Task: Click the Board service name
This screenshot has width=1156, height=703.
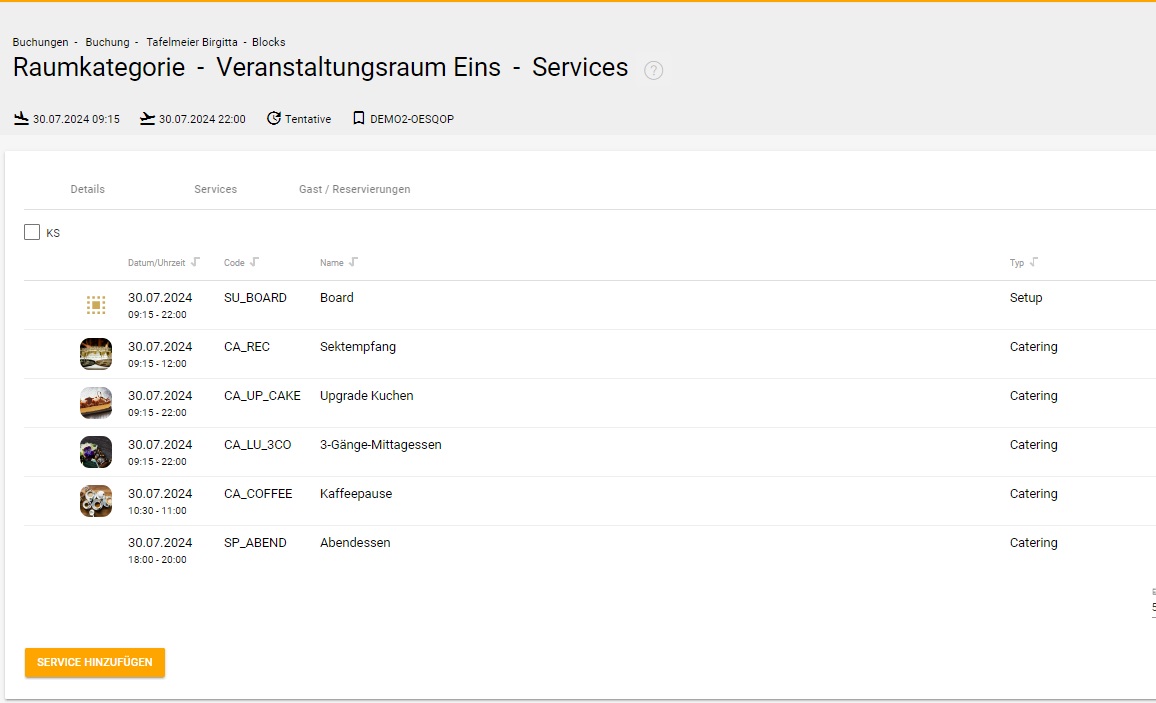Action: 337,298
